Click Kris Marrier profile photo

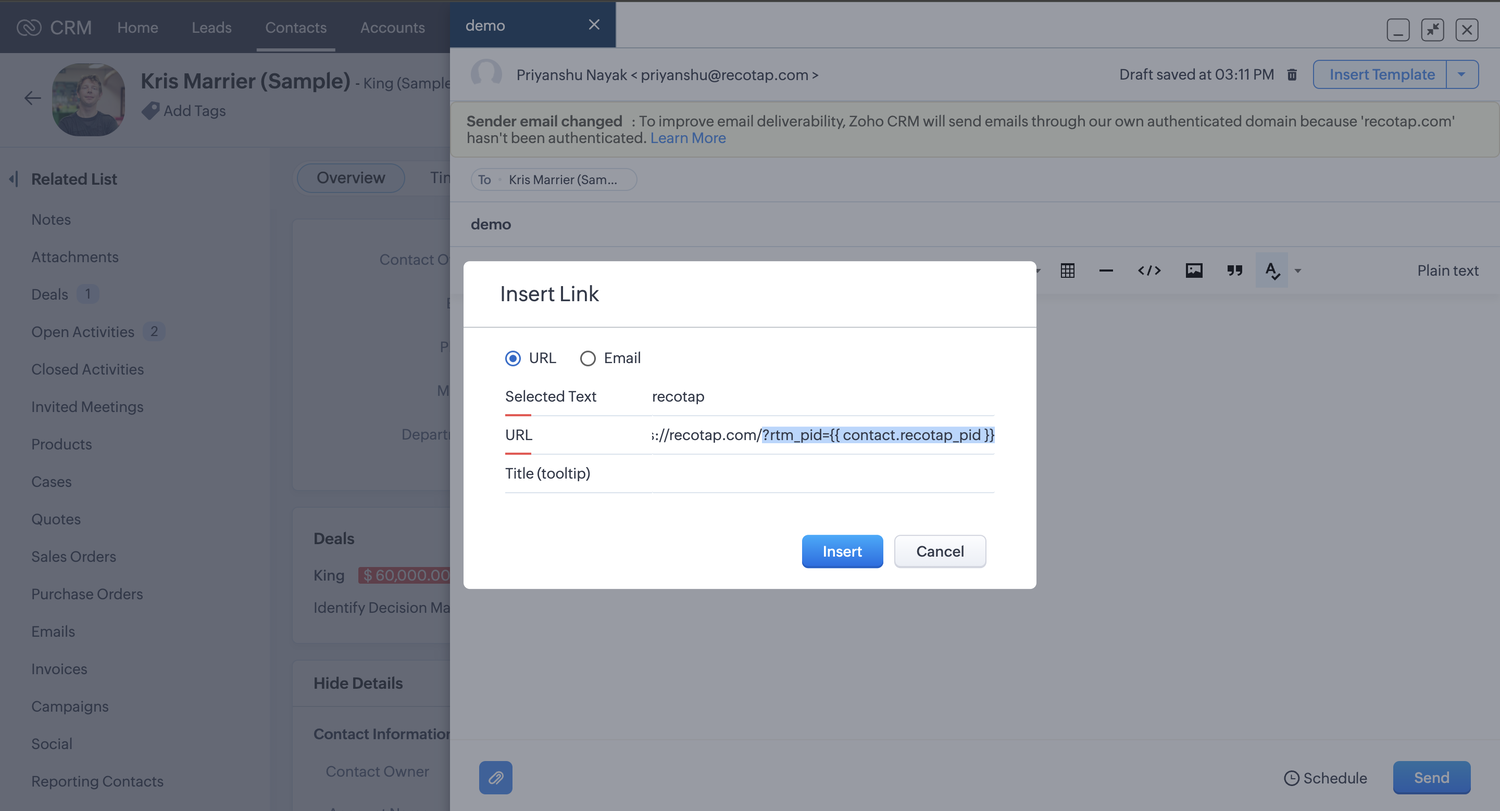[x=88, y=99]
